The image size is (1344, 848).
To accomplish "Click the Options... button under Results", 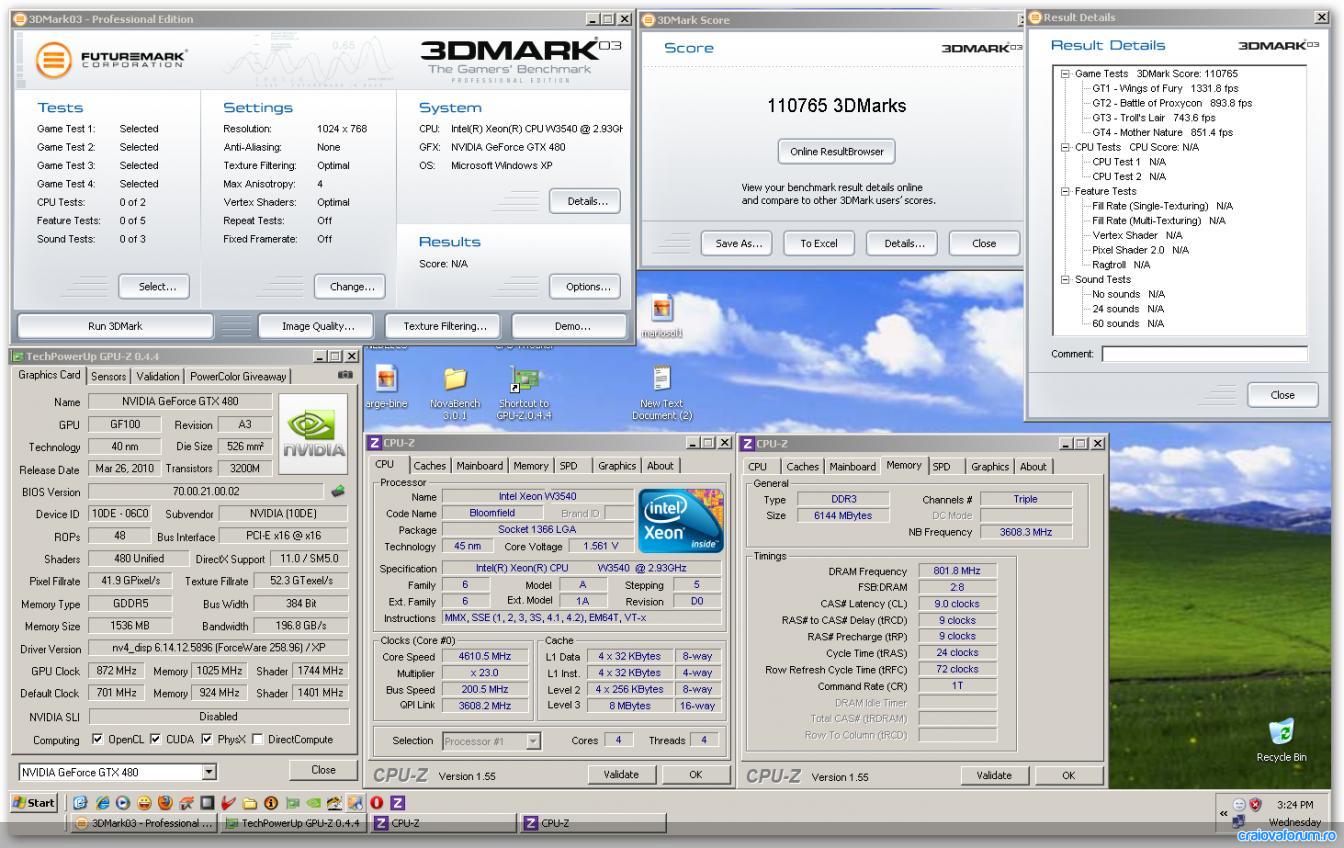I will [584, 286].
